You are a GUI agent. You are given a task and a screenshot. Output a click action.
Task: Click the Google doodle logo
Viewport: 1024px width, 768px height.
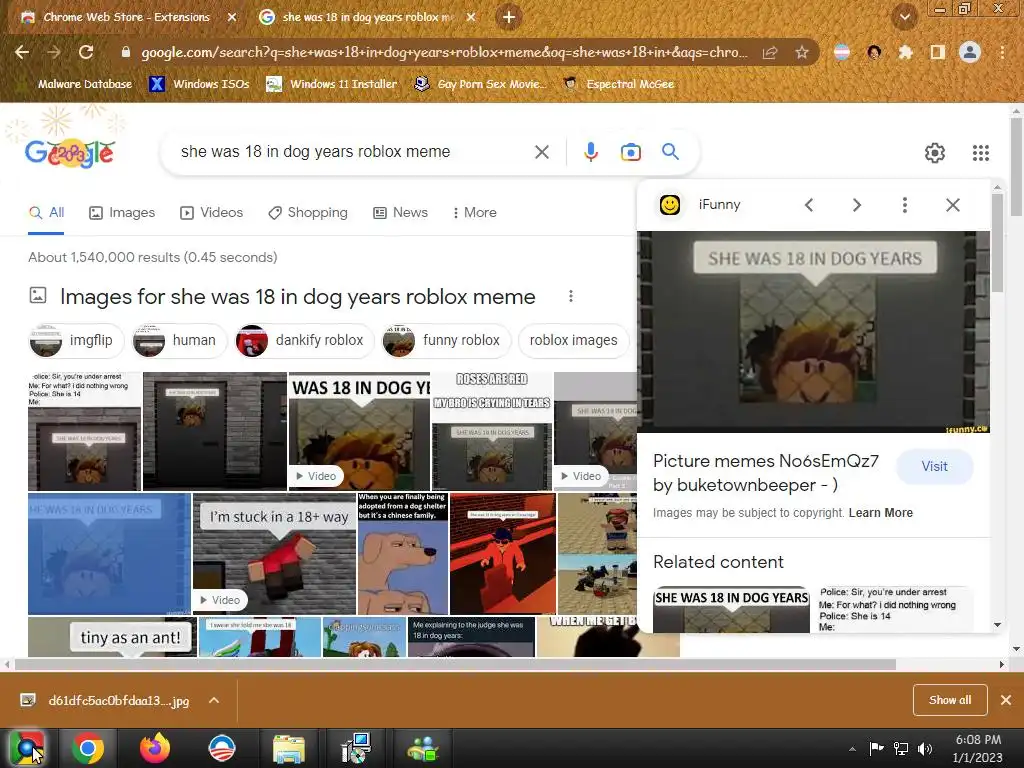tap(70, 153)
